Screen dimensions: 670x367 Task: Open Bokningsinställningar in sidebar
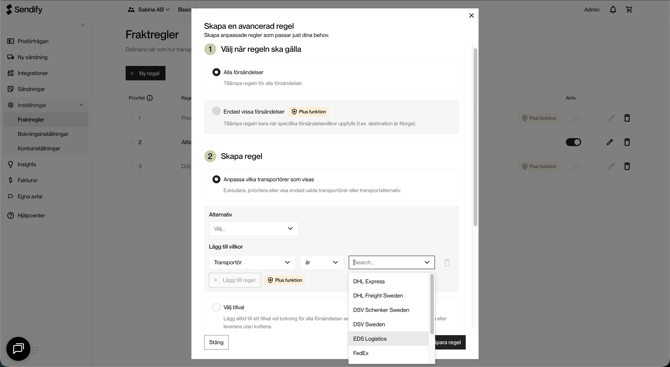[46, 134]
